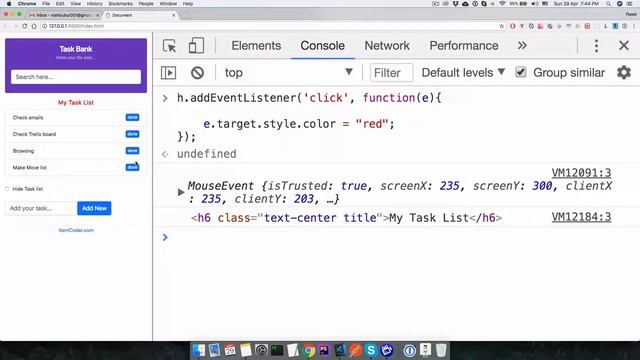
Task: Close the Document browser tab
Action: [173, 15]
